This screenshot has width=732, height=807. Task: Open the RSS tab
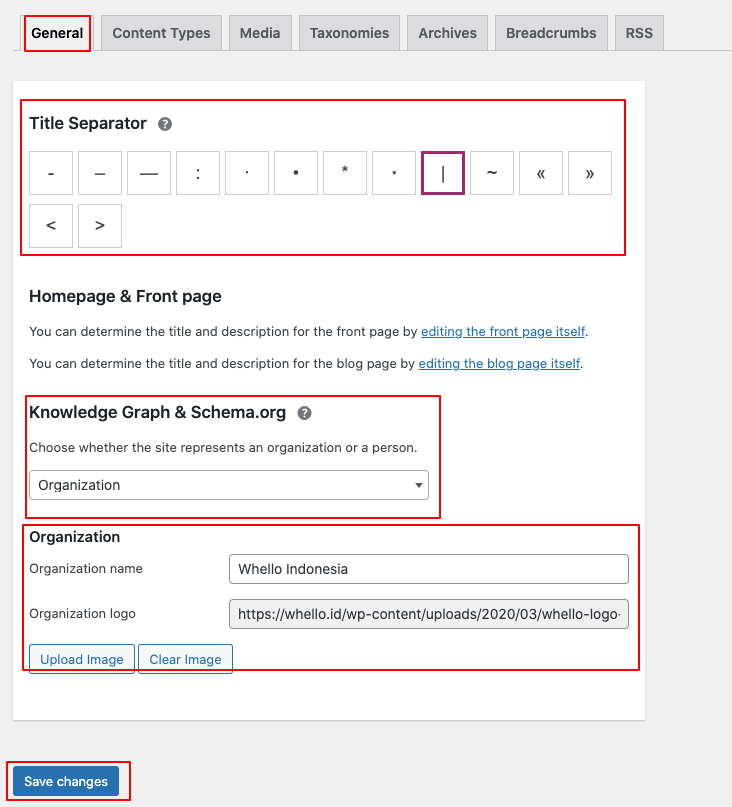click(639, 33)
